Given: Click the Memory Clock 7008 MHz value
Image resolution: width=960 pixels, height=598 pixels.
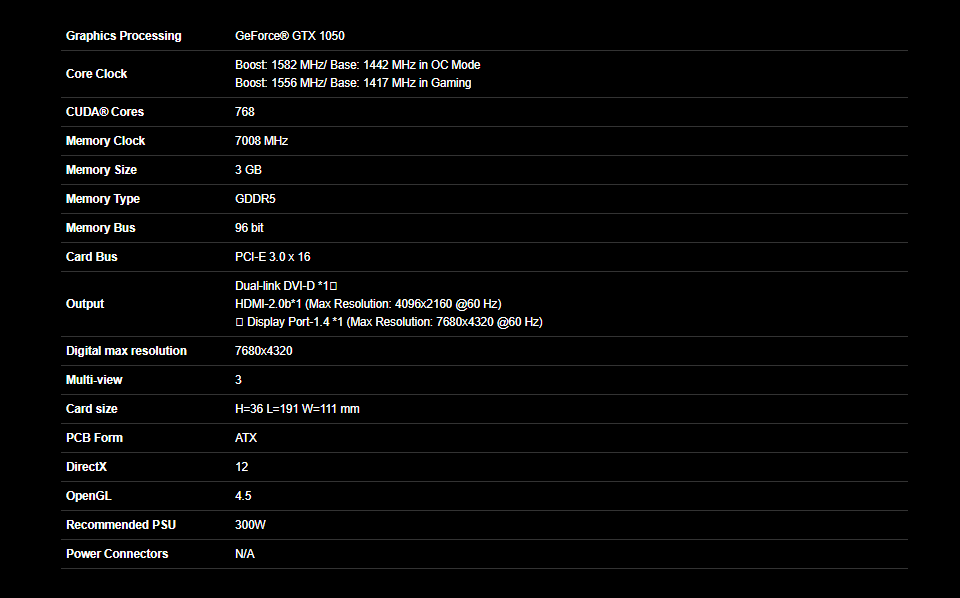Looking at the screenshot, I should (261, 141).
